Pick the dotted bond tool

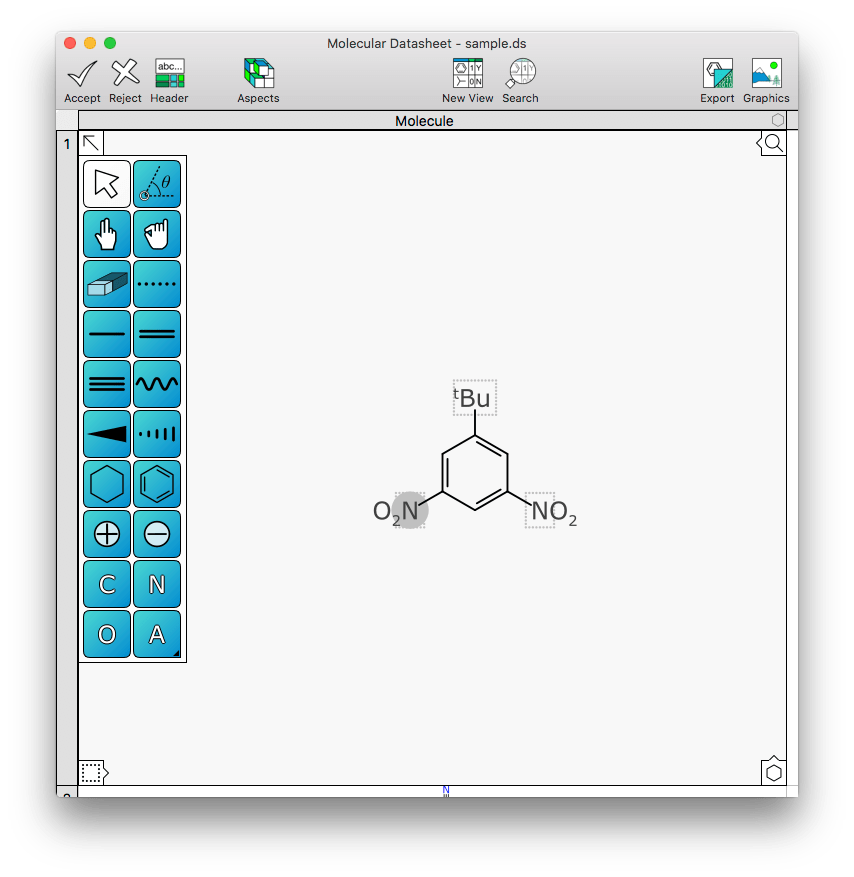tap(157, 284)
